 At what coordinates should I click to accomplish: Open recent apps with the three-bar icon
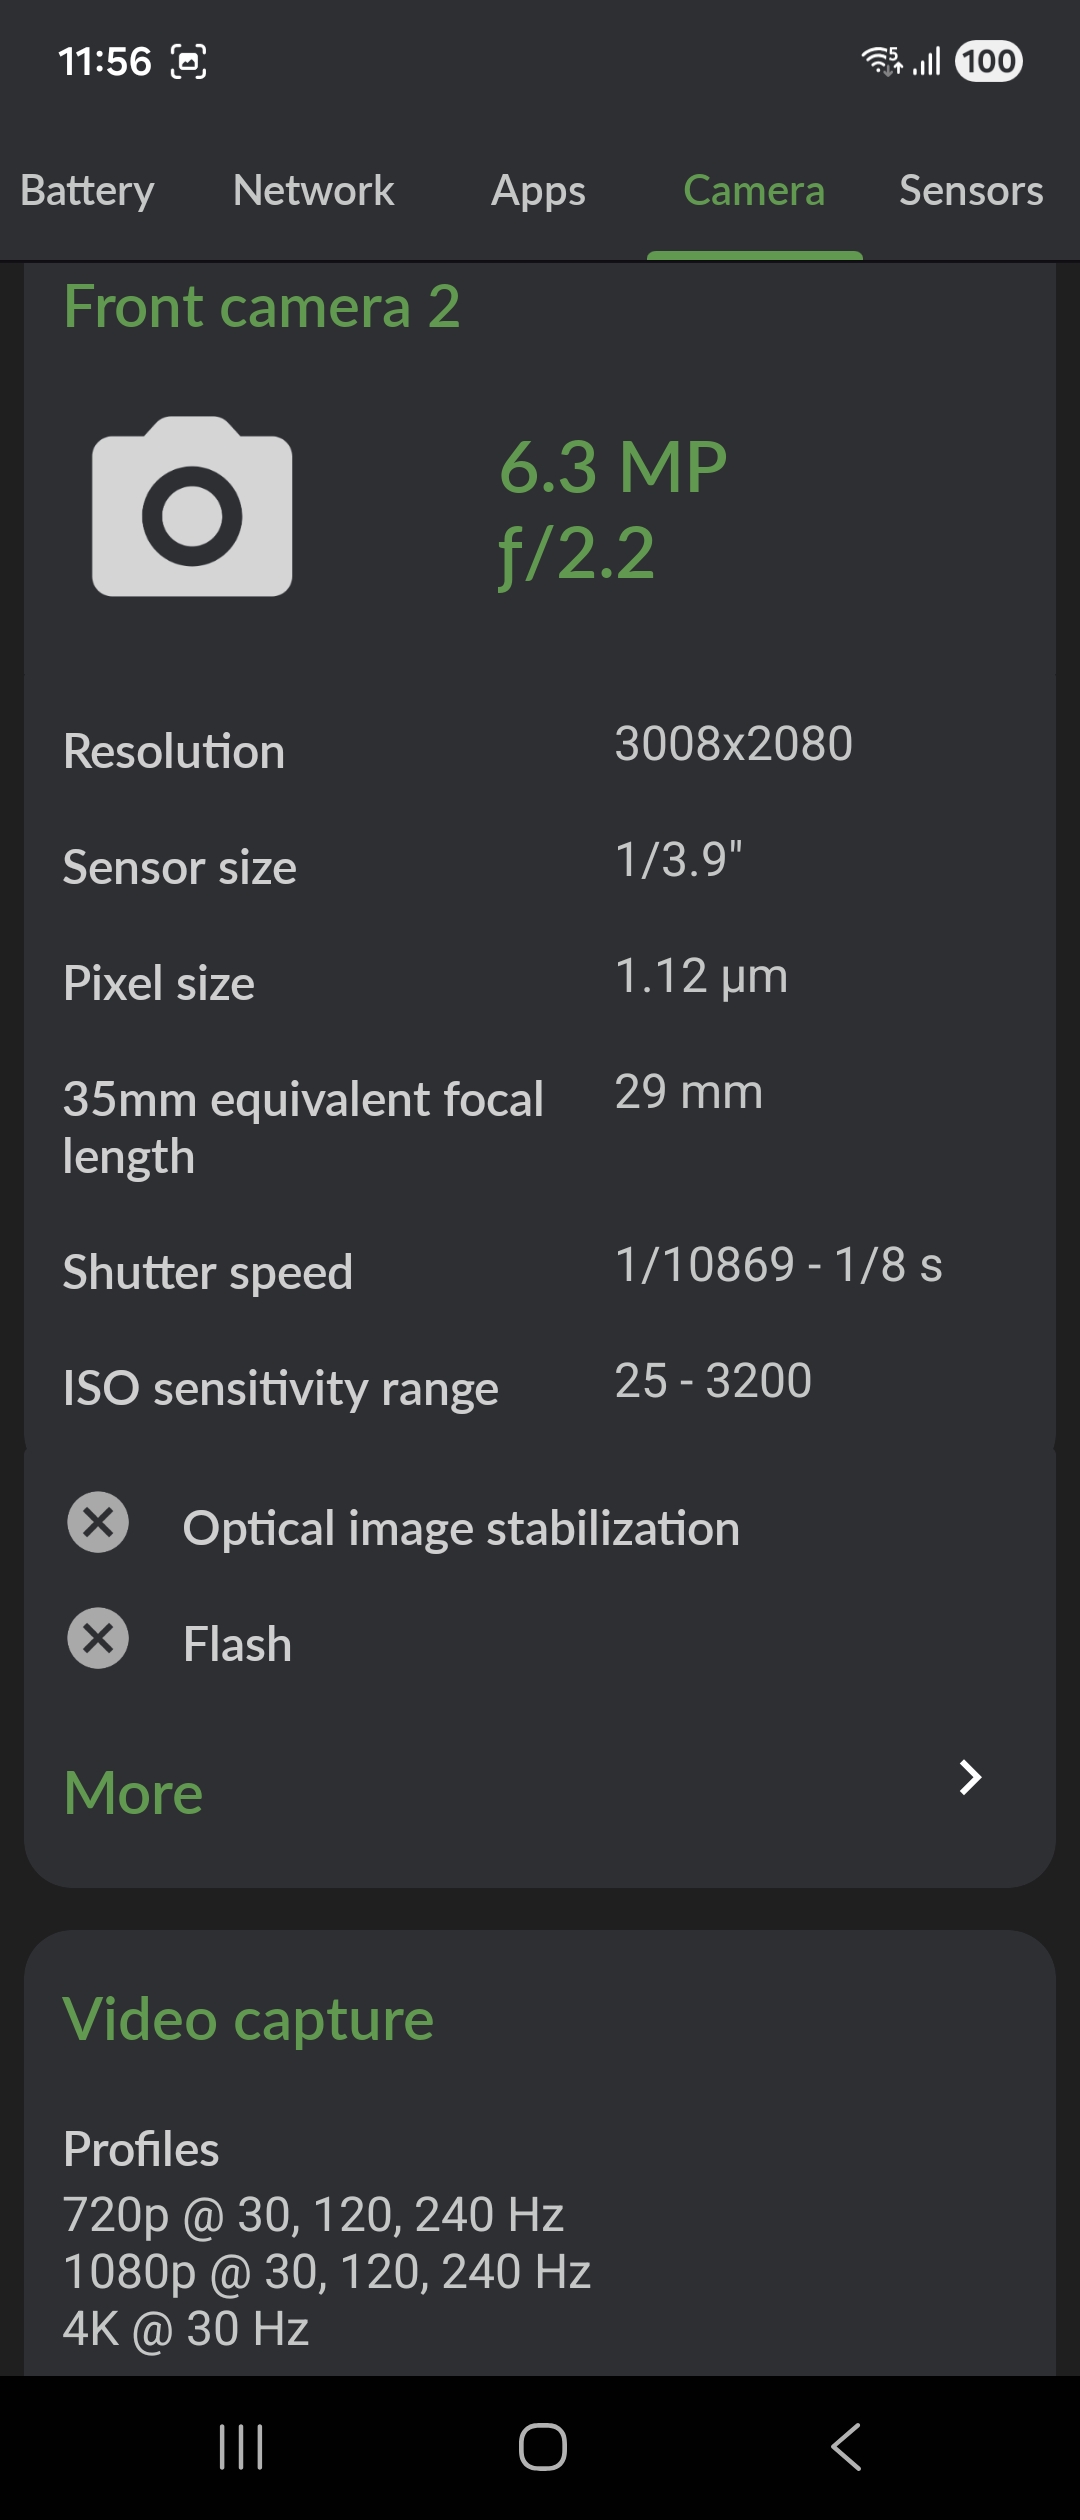coord(241,2447)
